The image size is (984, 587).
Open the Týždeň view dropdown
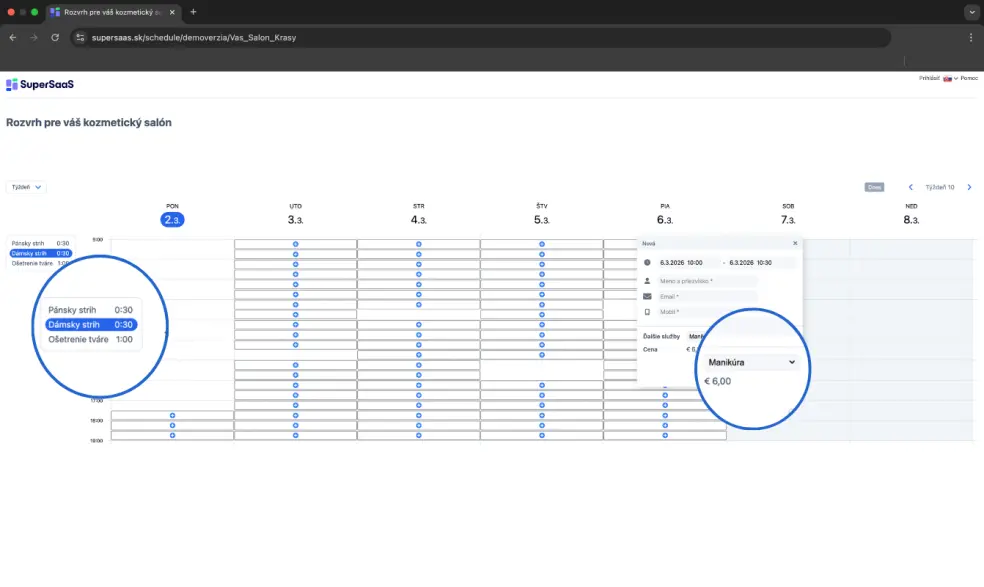click(26, 187)
